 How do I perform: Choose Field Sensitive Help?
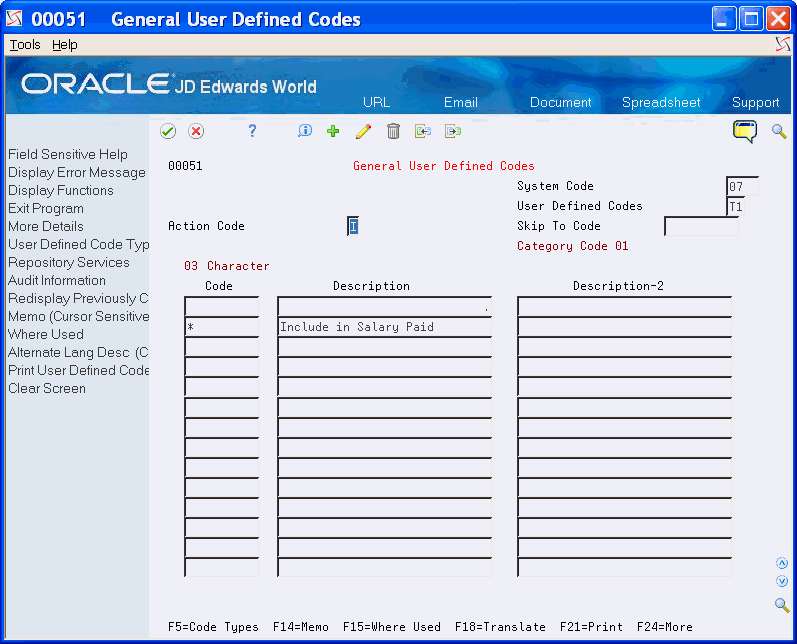pos(68,155)
